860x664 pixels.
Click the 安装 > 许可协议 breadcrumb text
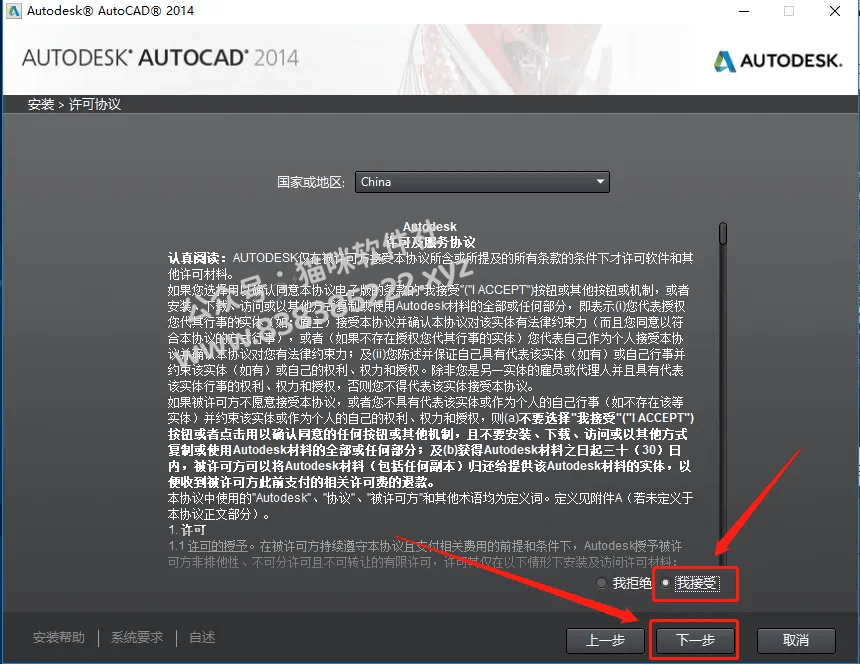(75, 104)
